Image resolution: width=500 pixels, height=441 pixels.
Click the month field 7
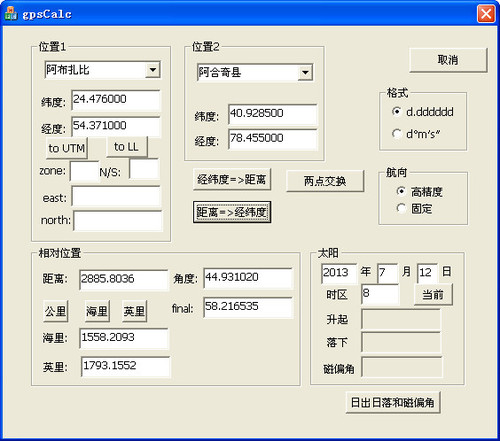388,273
